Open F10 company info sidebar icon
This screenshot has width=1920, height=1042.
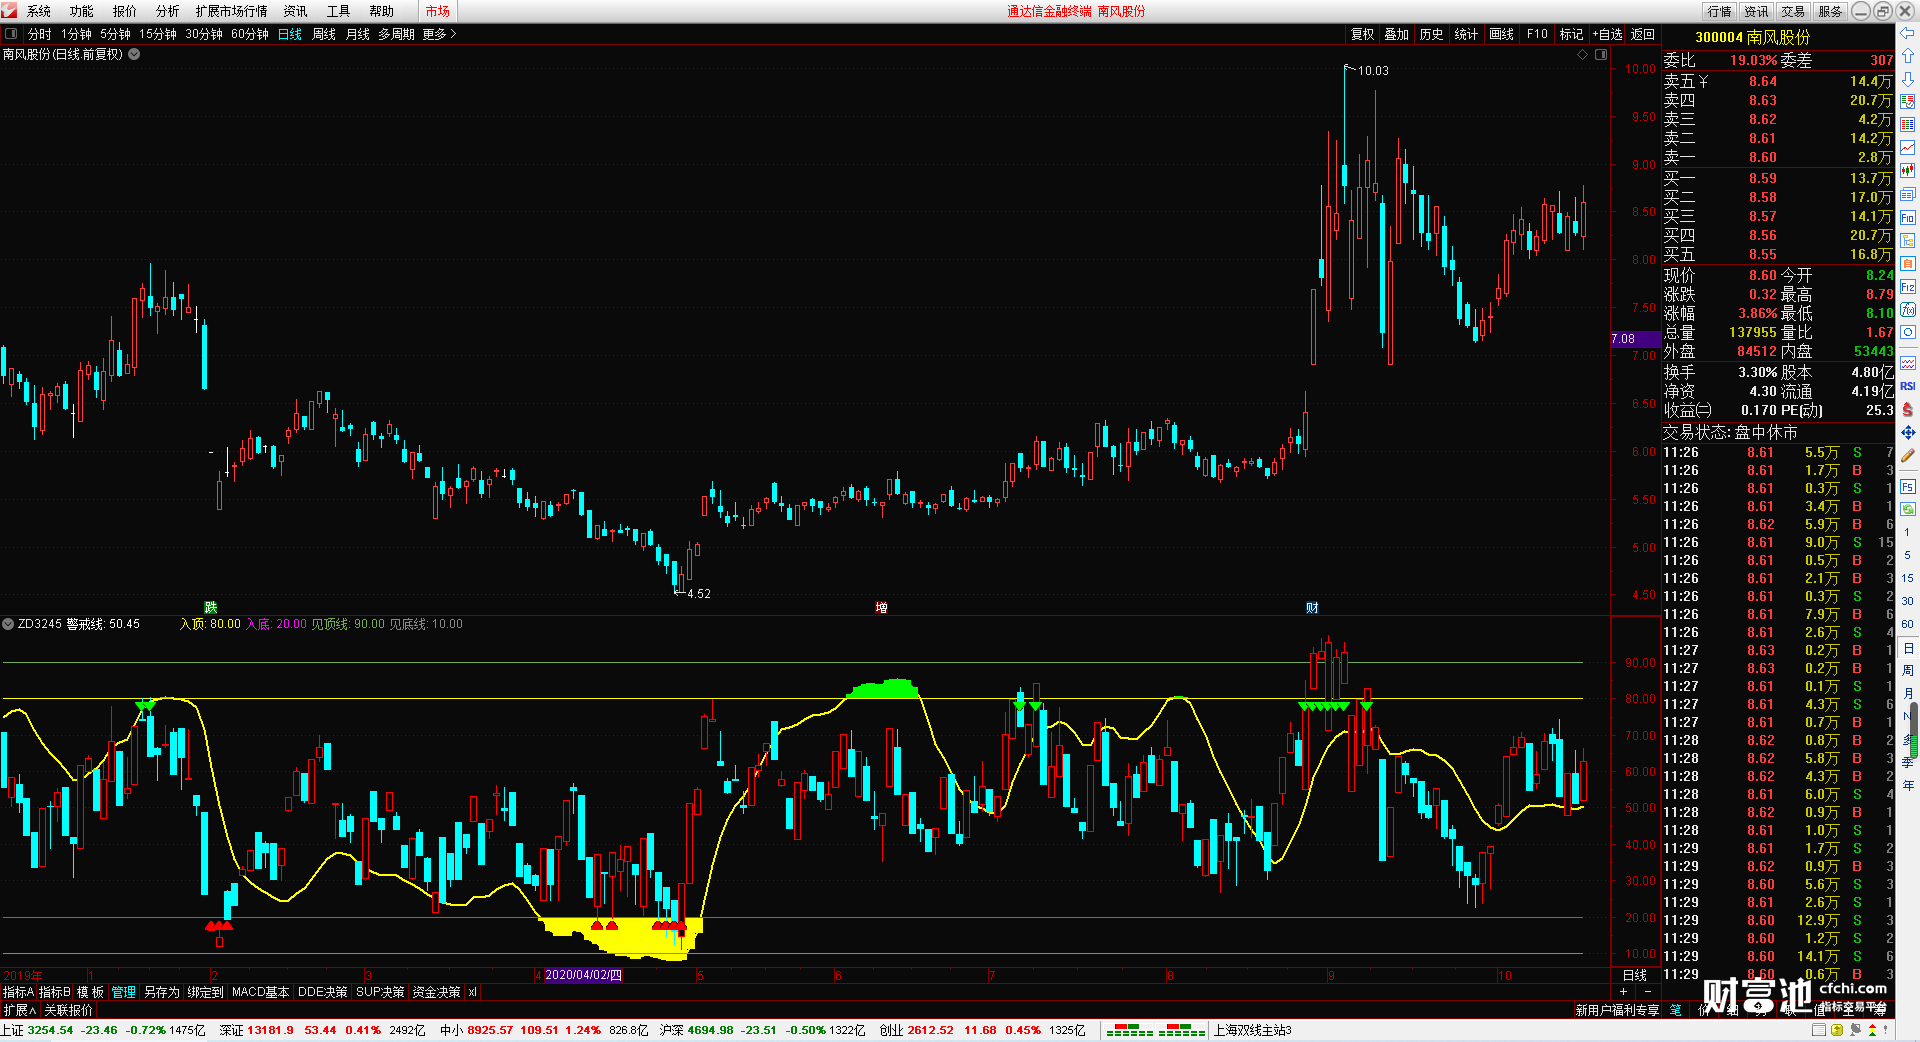click(x=1908, y=218)
